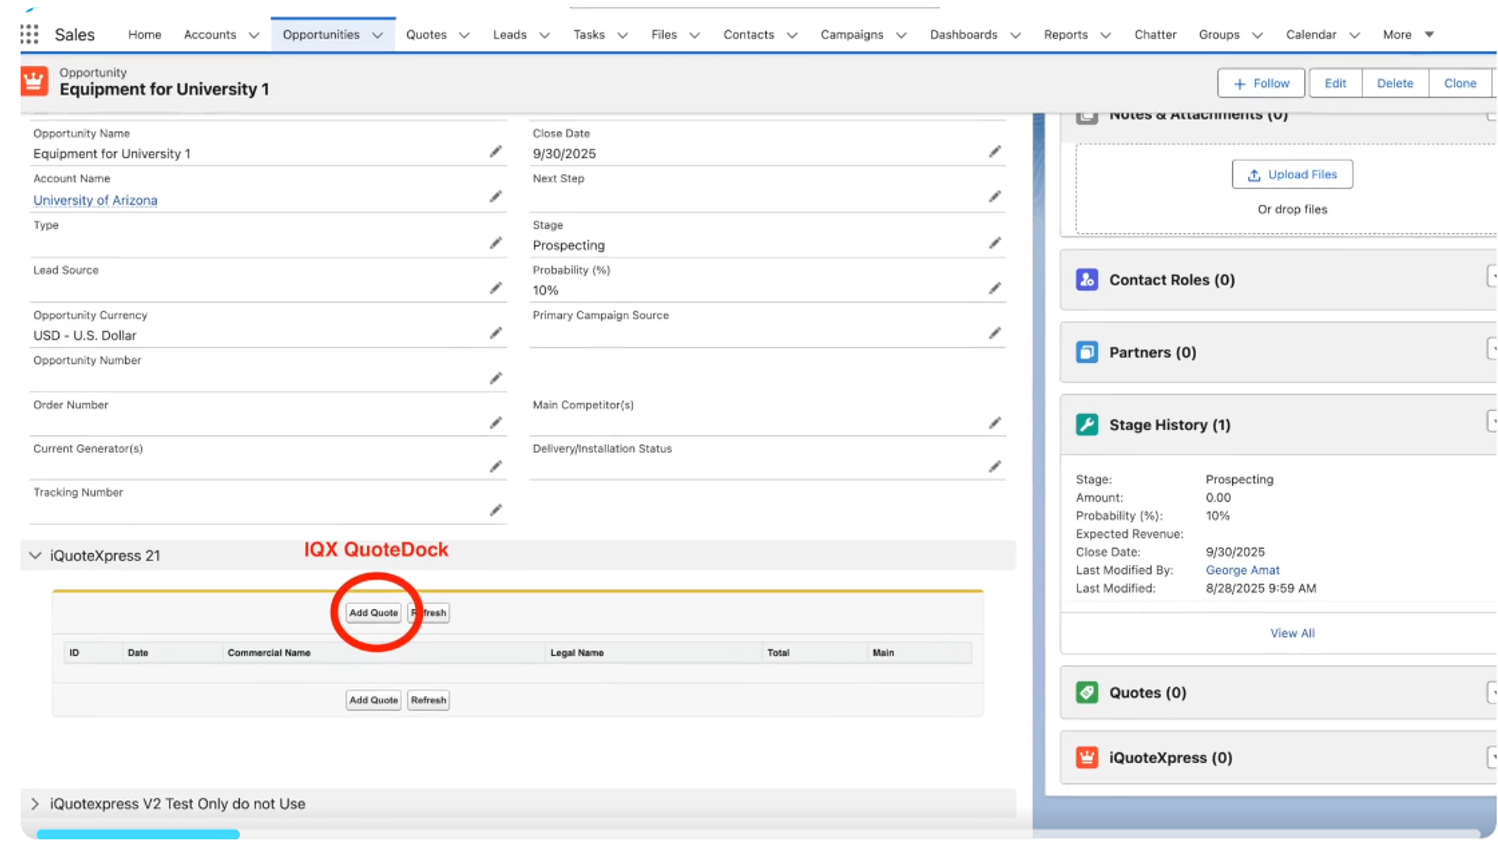Edit Primary Campaign Source pencil icon
The image size is (1498, 850).
point(994,333)
